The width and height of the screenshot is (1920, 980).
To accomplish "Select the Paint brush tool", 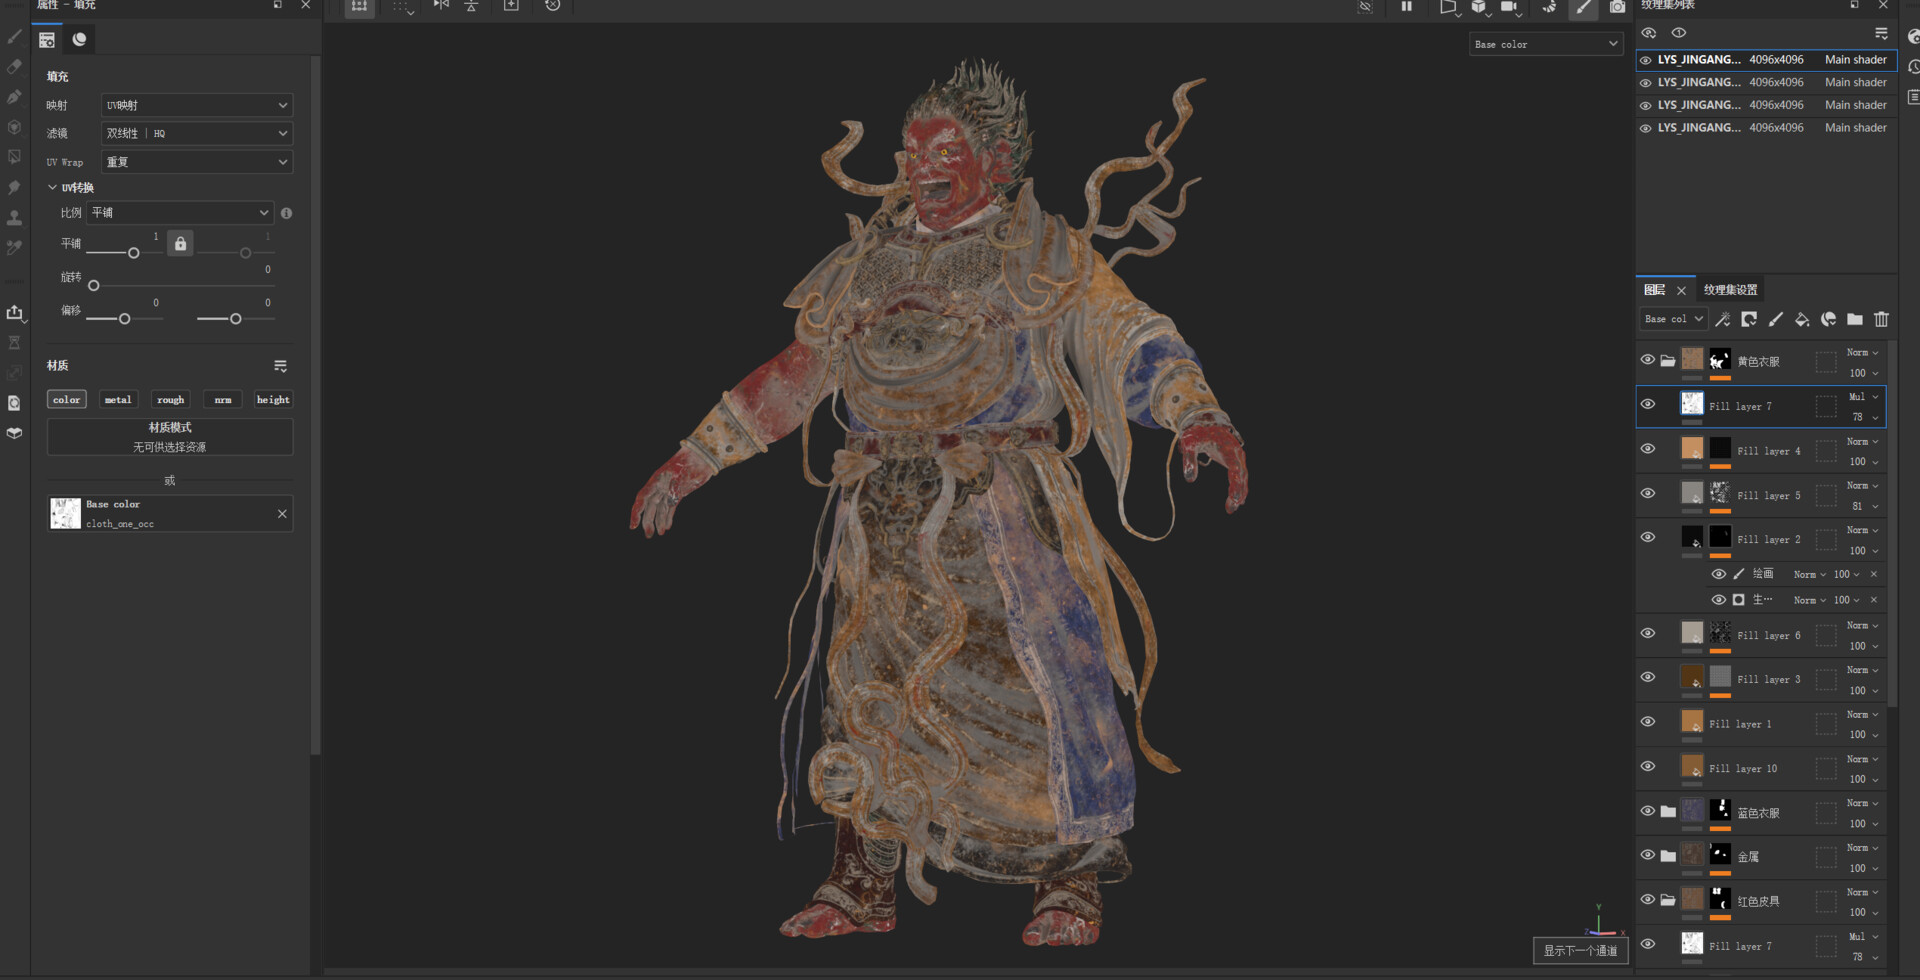I will [14, 36].
